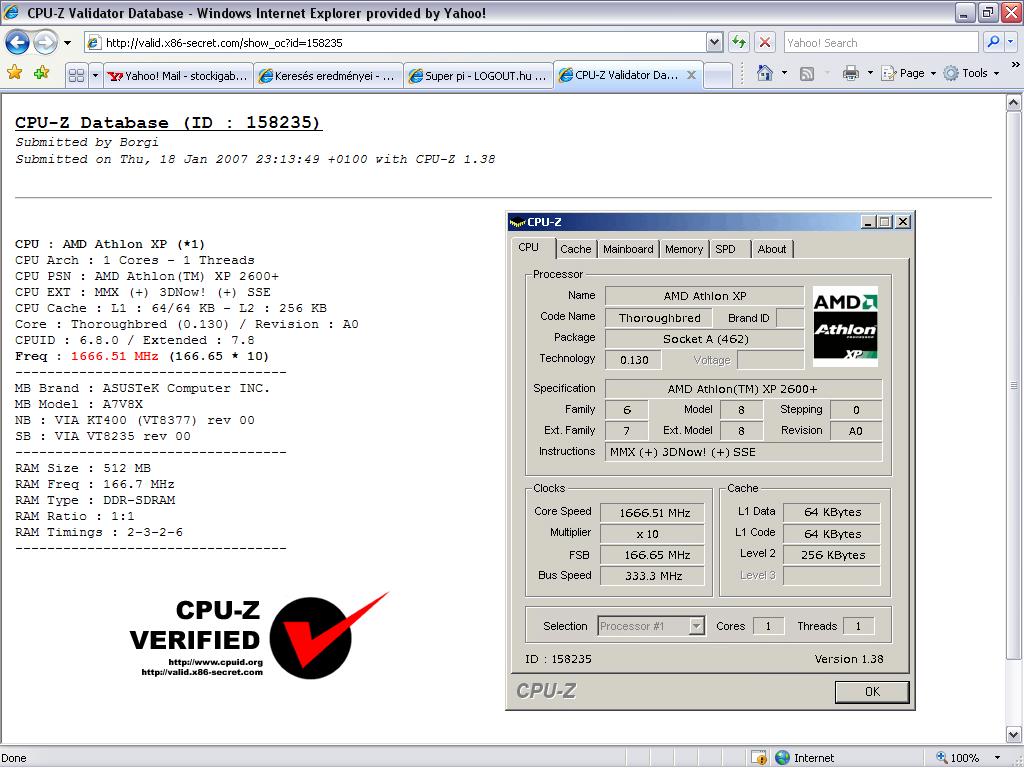This screenshot has width=1024, height=768.
Task: Switch to the Yahoo! Mail tab
Action: pos(178,76)
